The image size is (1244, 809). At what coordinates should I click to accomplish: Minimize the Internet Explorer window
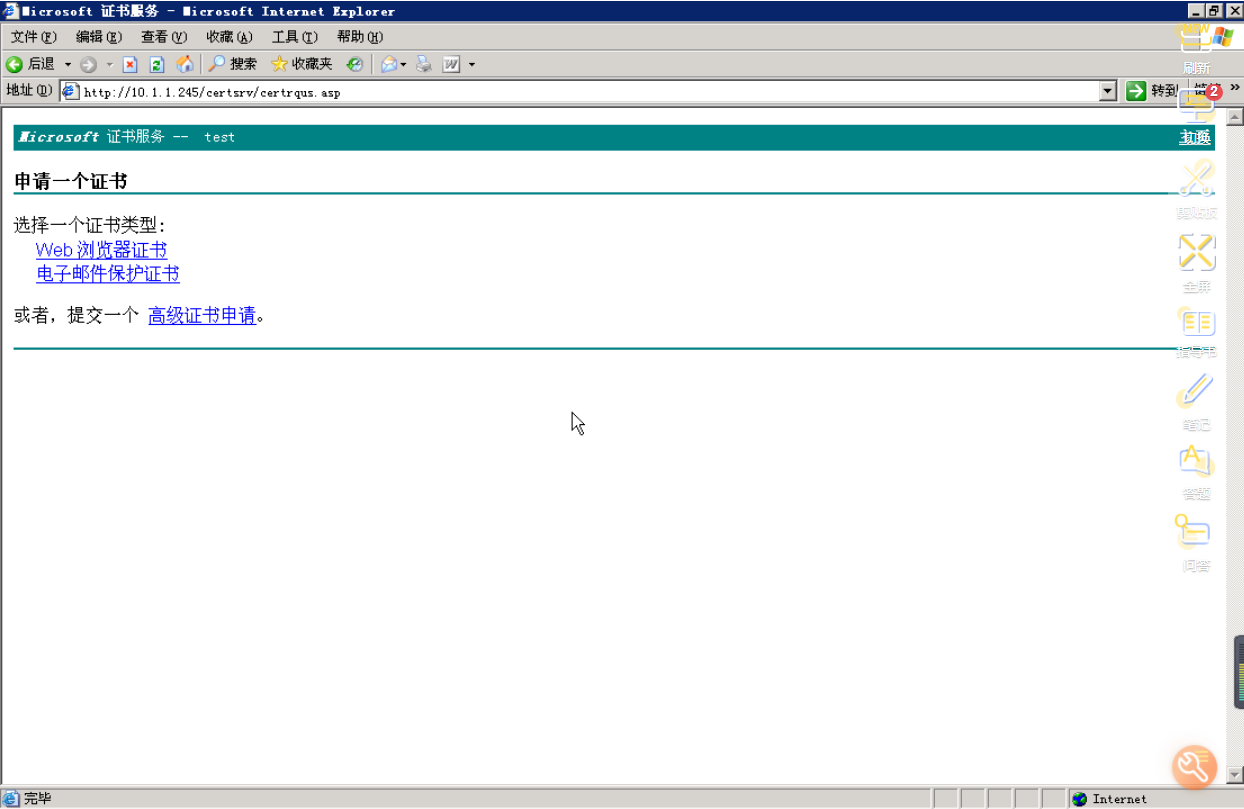point(1196,11)
